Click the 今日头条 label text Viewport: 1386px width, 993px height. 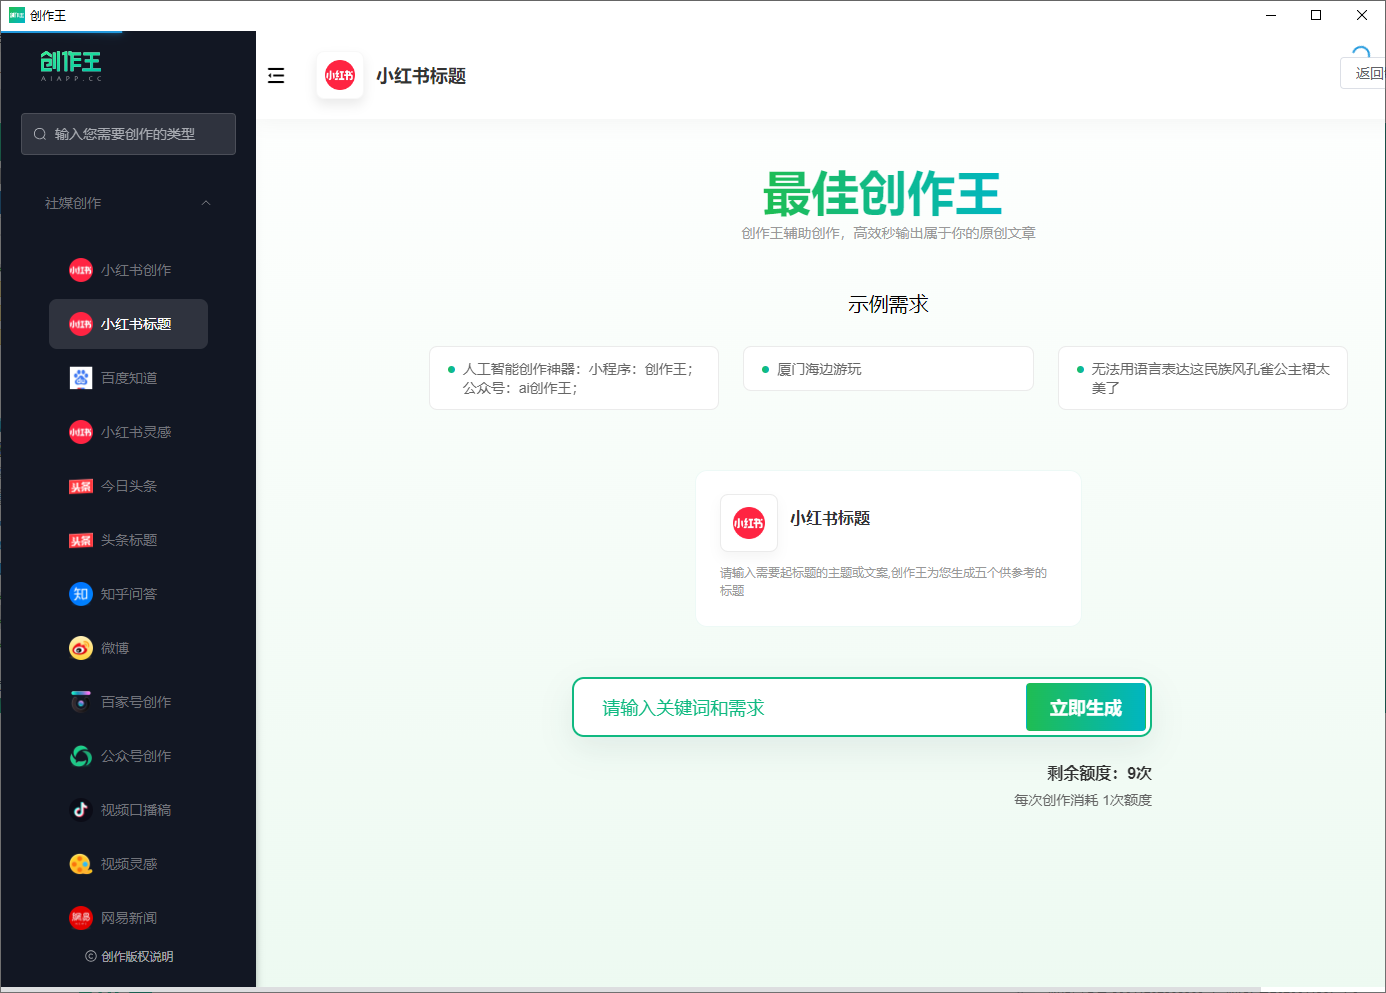[129, 486]
